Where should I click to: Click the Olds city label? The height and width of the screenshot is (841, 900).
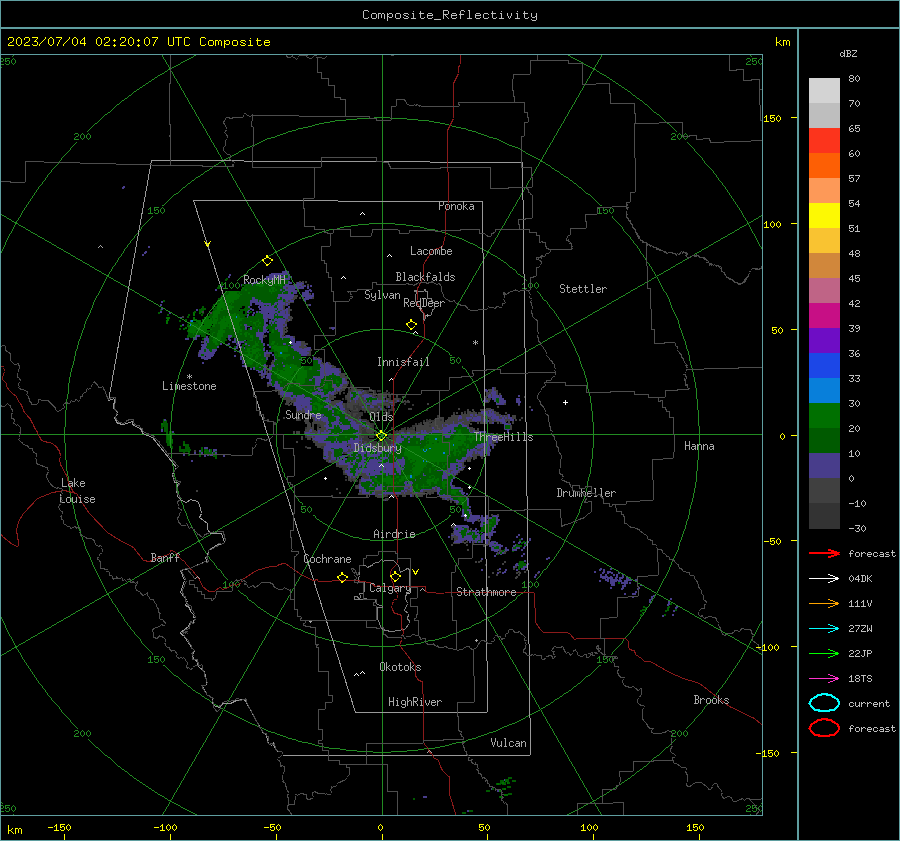click(381, 416)
